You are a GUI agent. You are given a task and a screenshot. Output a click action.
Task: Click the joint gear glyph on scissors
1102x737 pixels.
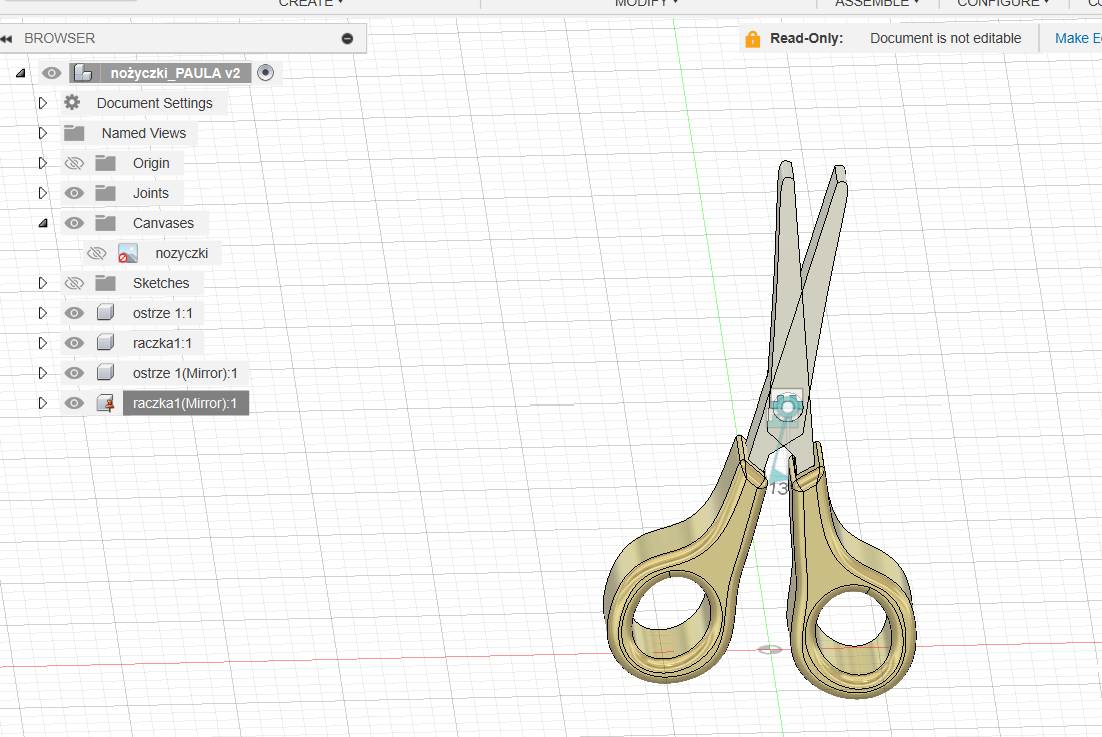[x=786, y=408]
